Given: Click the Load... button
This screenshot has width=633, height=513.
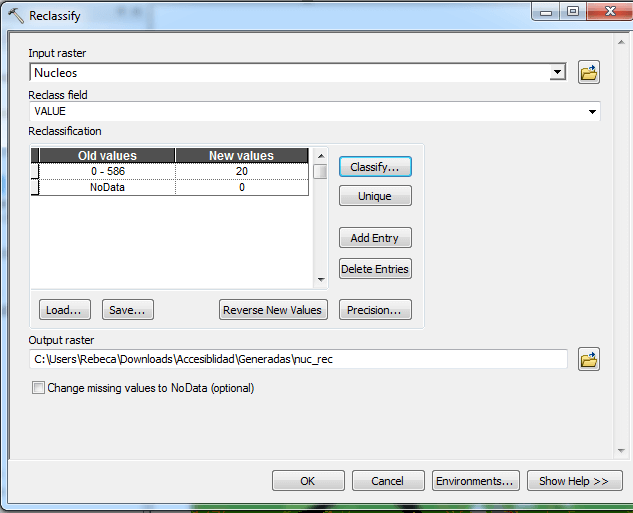Looking at the screenshot, I should [65, 310].
